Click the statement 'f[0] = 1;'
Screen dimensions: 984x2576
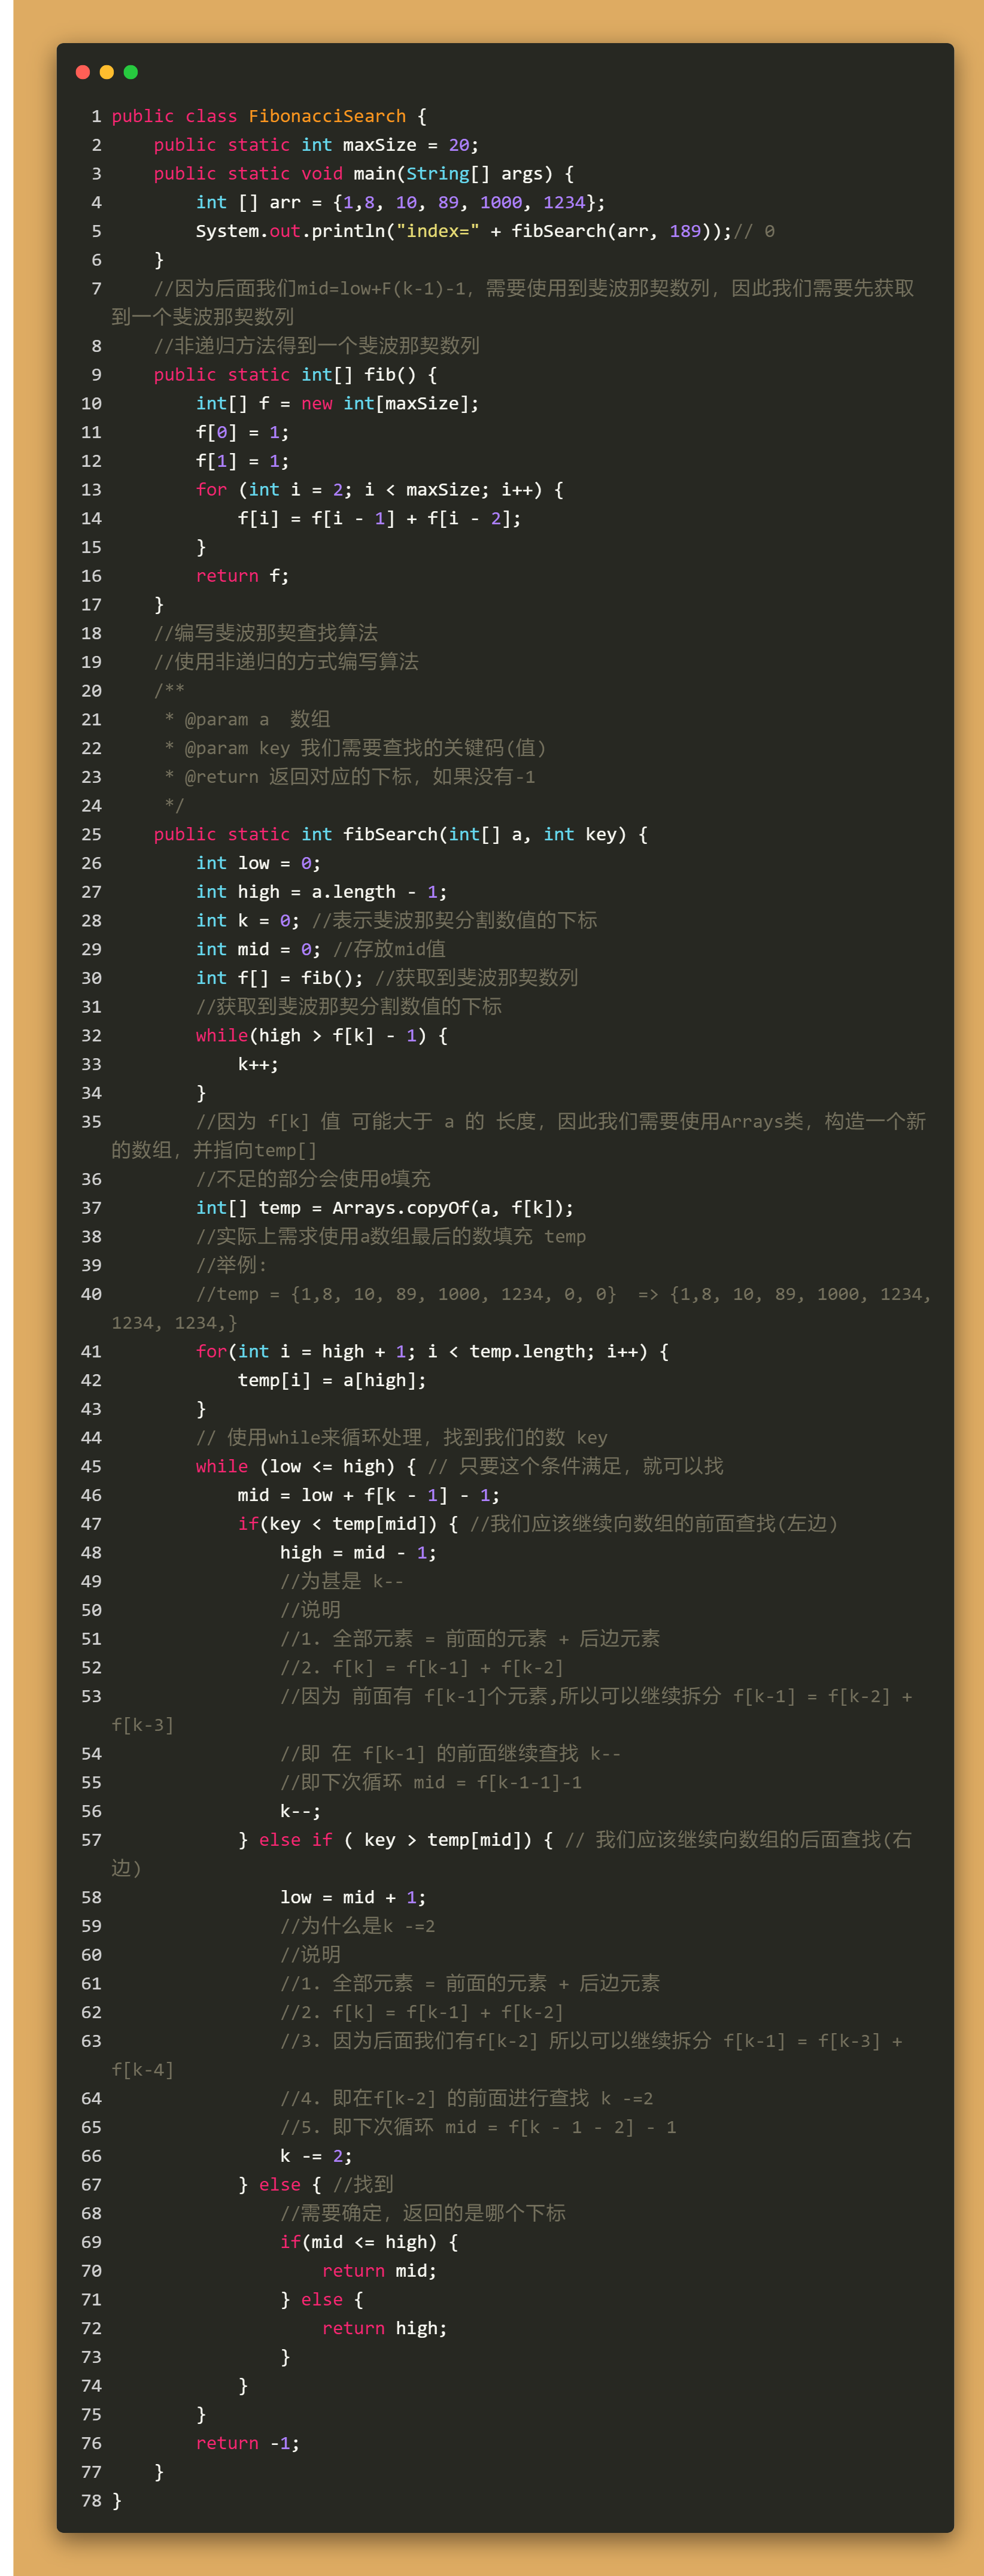click(x=243, y=432)
